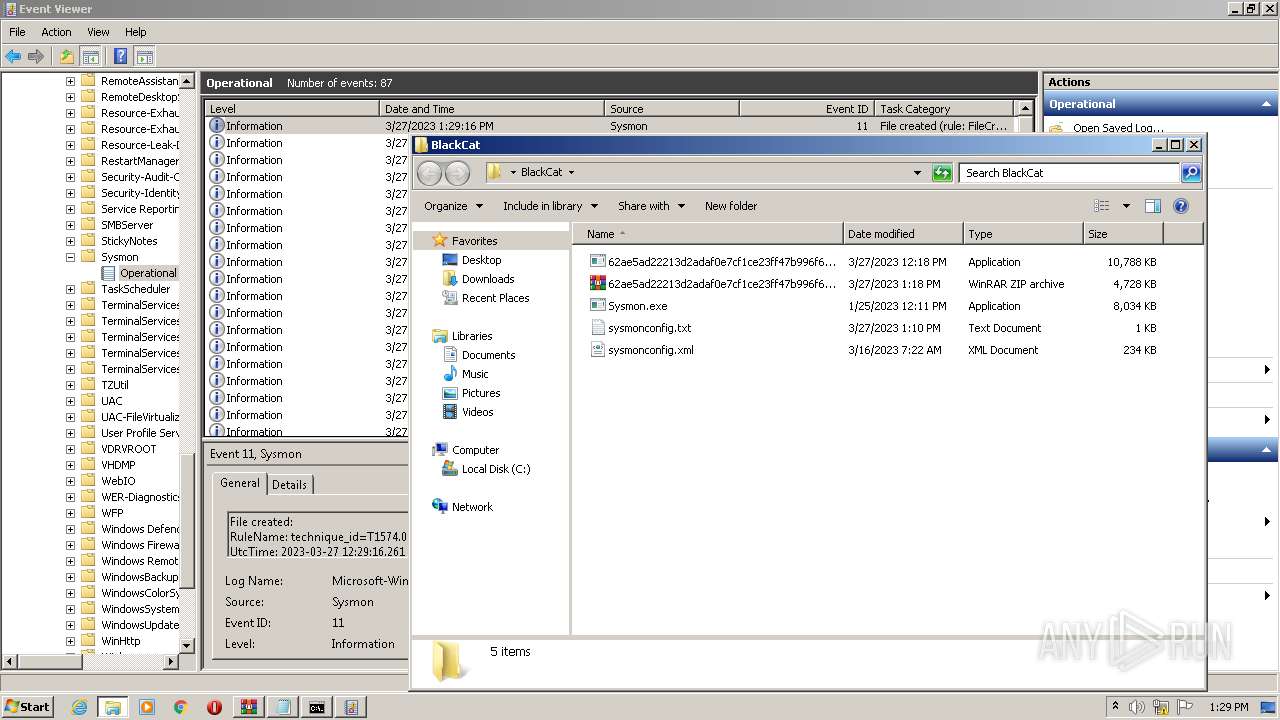Screen dimensions: 1280x720
Task: Open File menu in Event Viewer
Action: (17, 32)
